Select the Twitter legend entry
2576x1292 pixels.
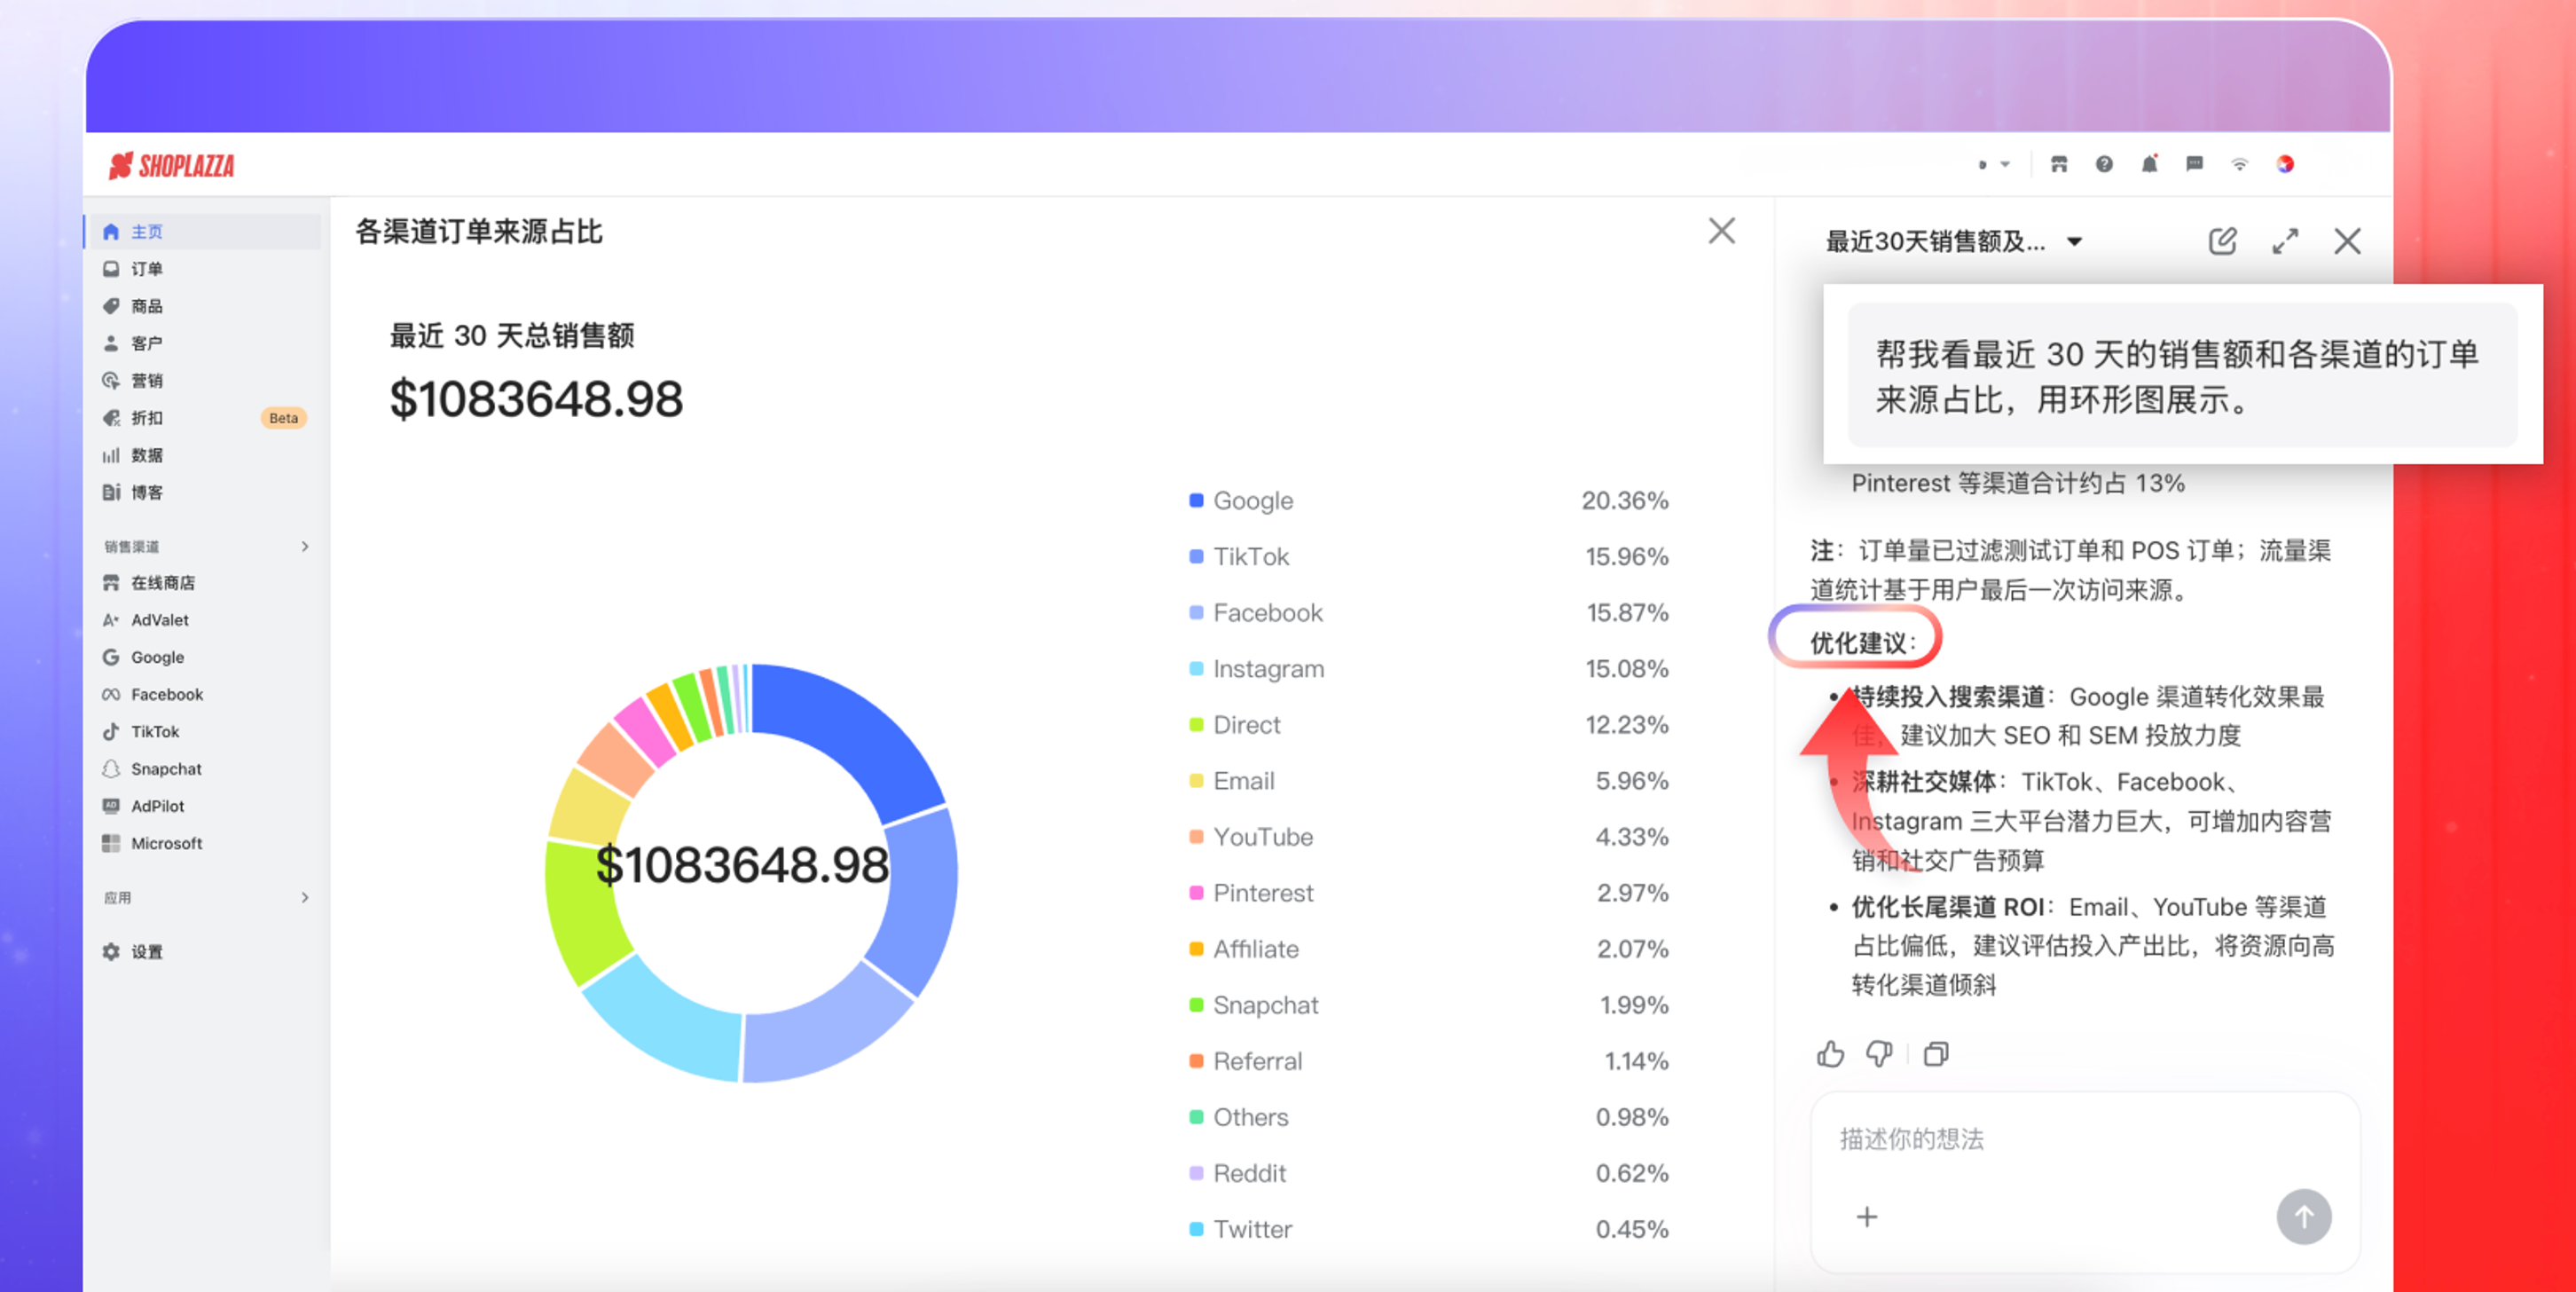click(x=1429, y=1228)
